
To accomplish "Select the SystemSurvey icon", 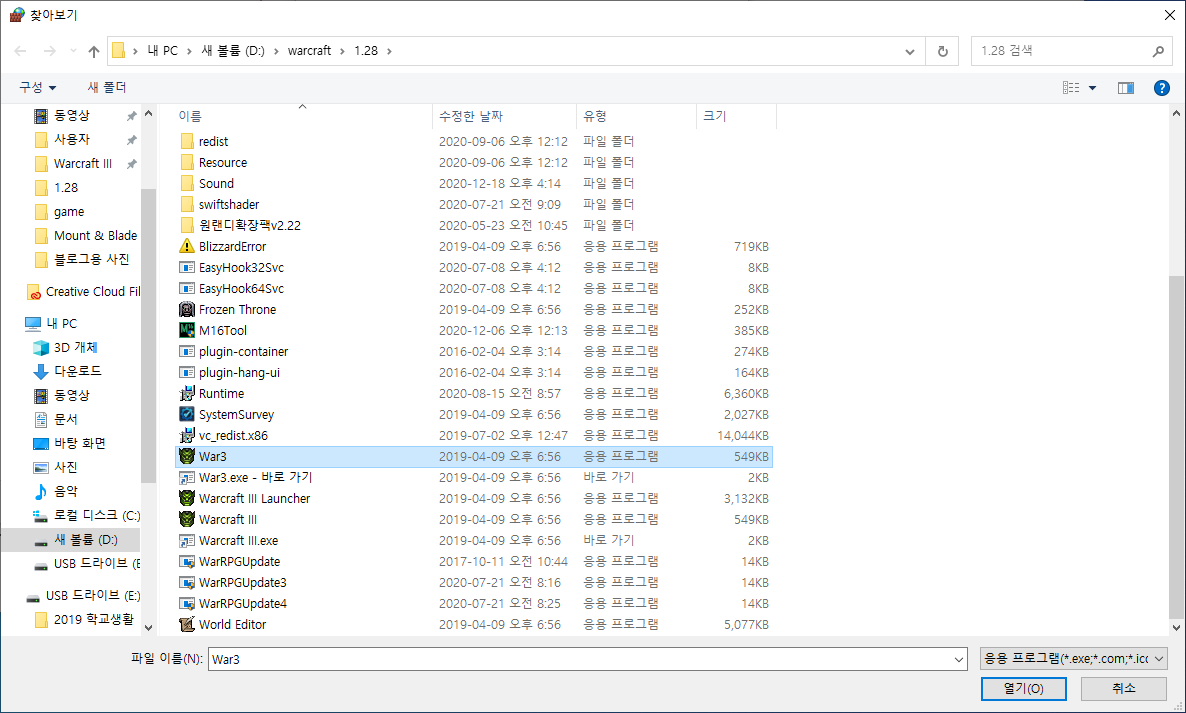I will point(187,414).
